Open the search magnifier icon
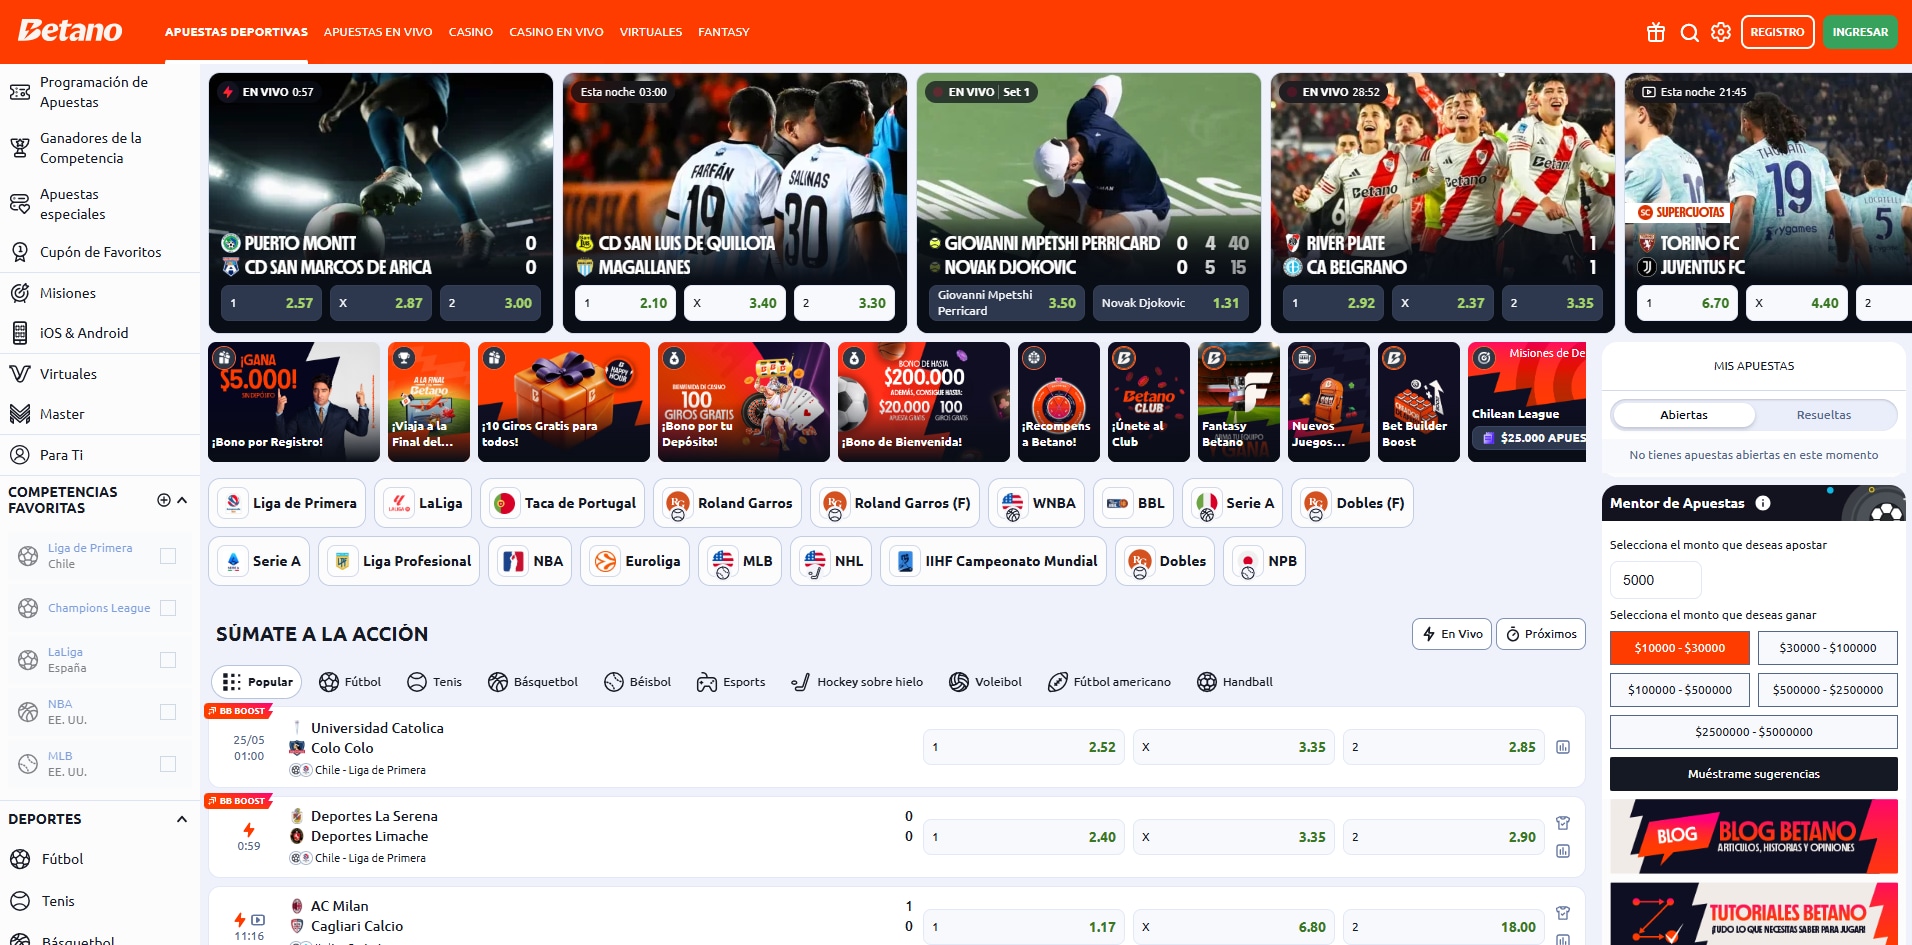The image size is (1912, 945). pos(1689,32)
